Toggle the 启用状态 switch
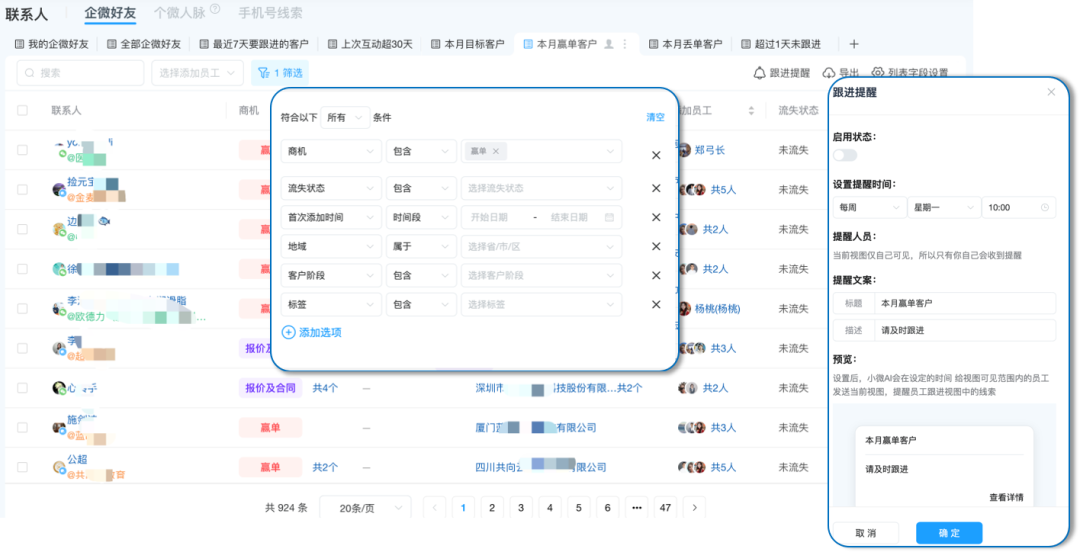The height and width of the screenshot is (552, 1080). [844, 155]
